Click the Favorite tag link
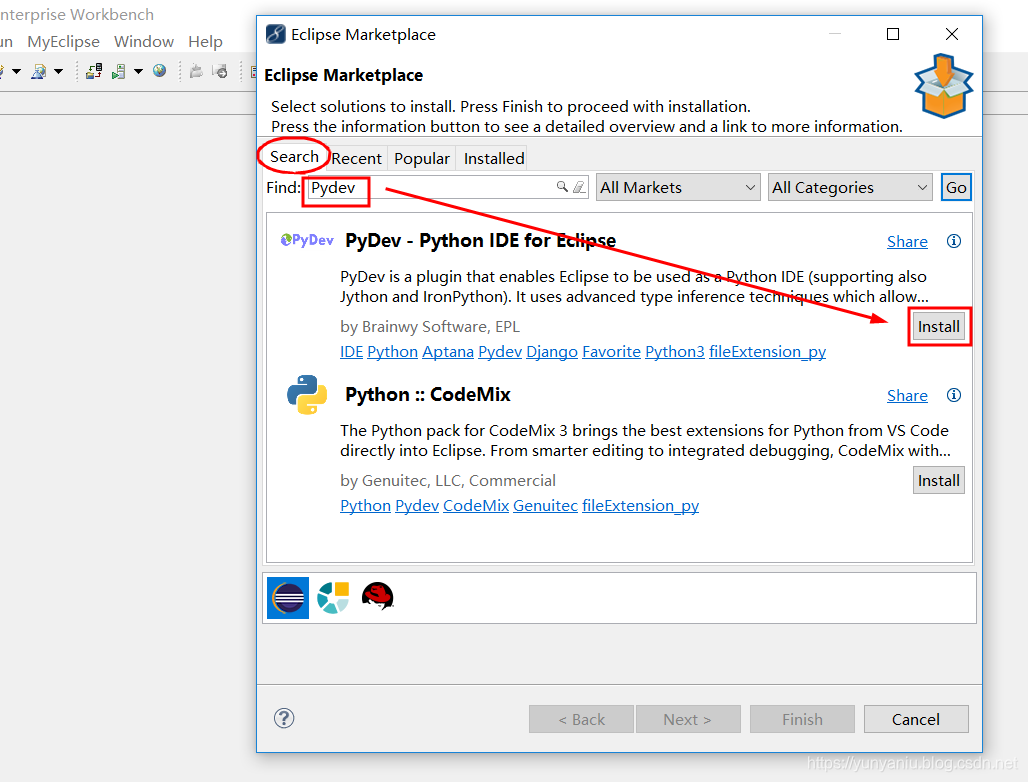Viewport: 1028px width, 782px height. click(x=611, y=352)
